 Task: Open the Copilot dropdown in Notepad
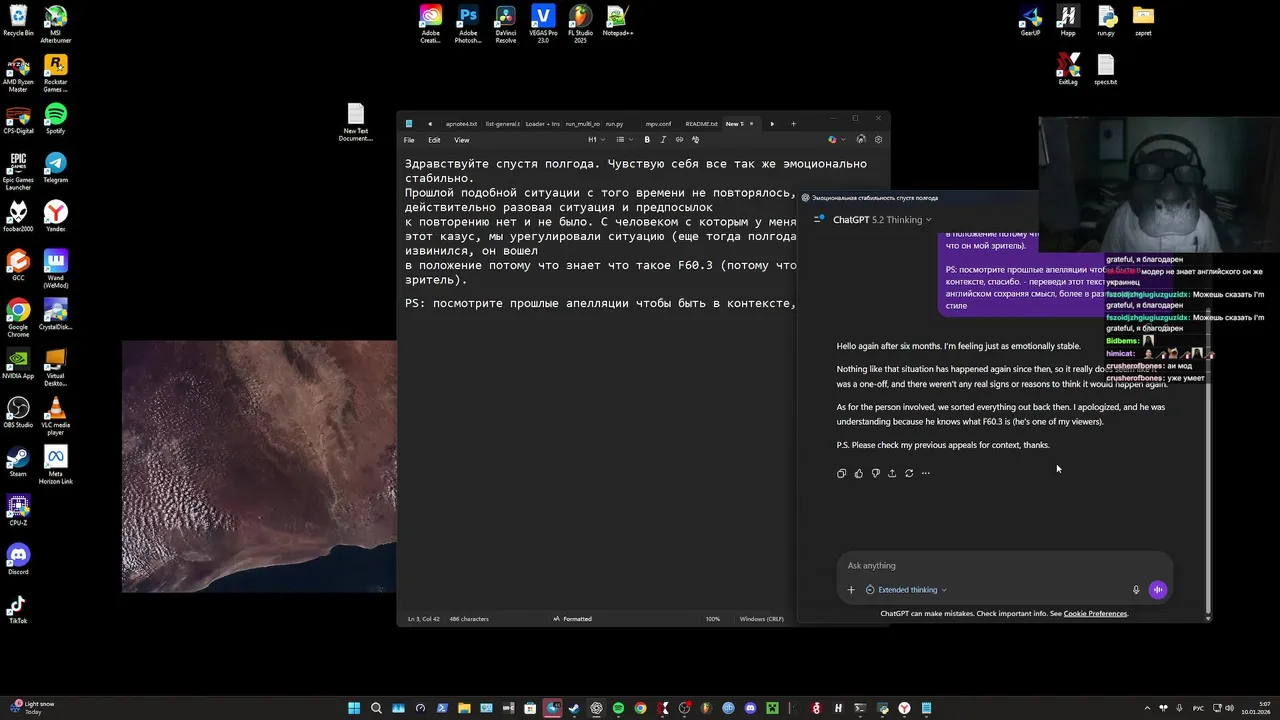836,140
